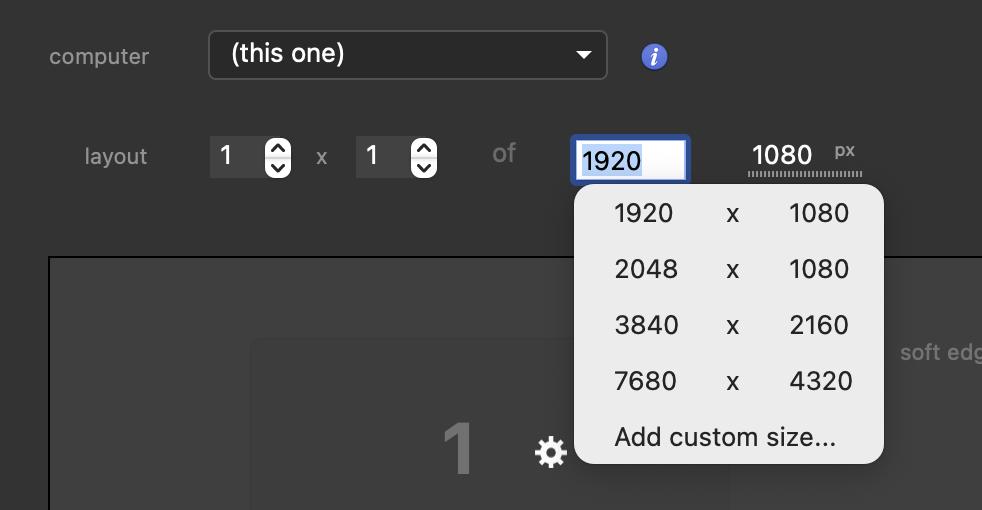This screenshot has width=982, height=510.
Task: Click the layout rows number field
Action: 382,157
